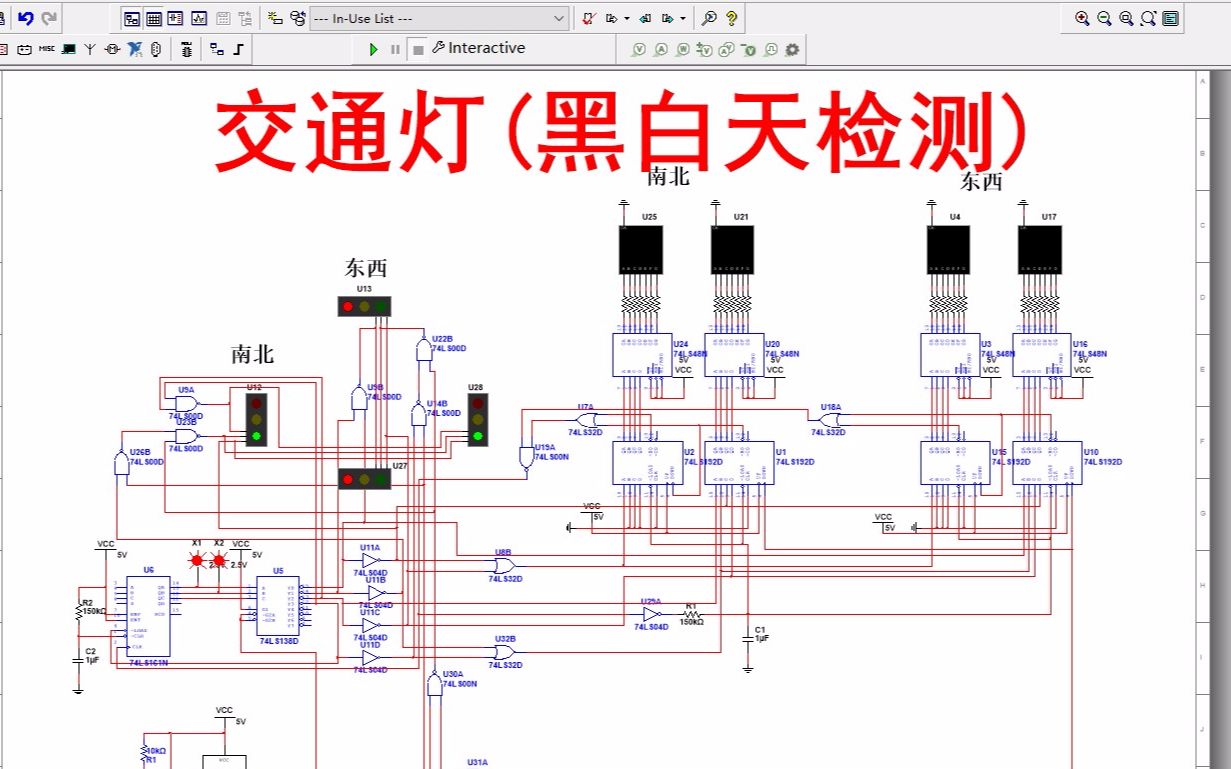1231x769 pixels.
Task: Expand the graph export dropdown arrow
Action: (x=627, y=19)
